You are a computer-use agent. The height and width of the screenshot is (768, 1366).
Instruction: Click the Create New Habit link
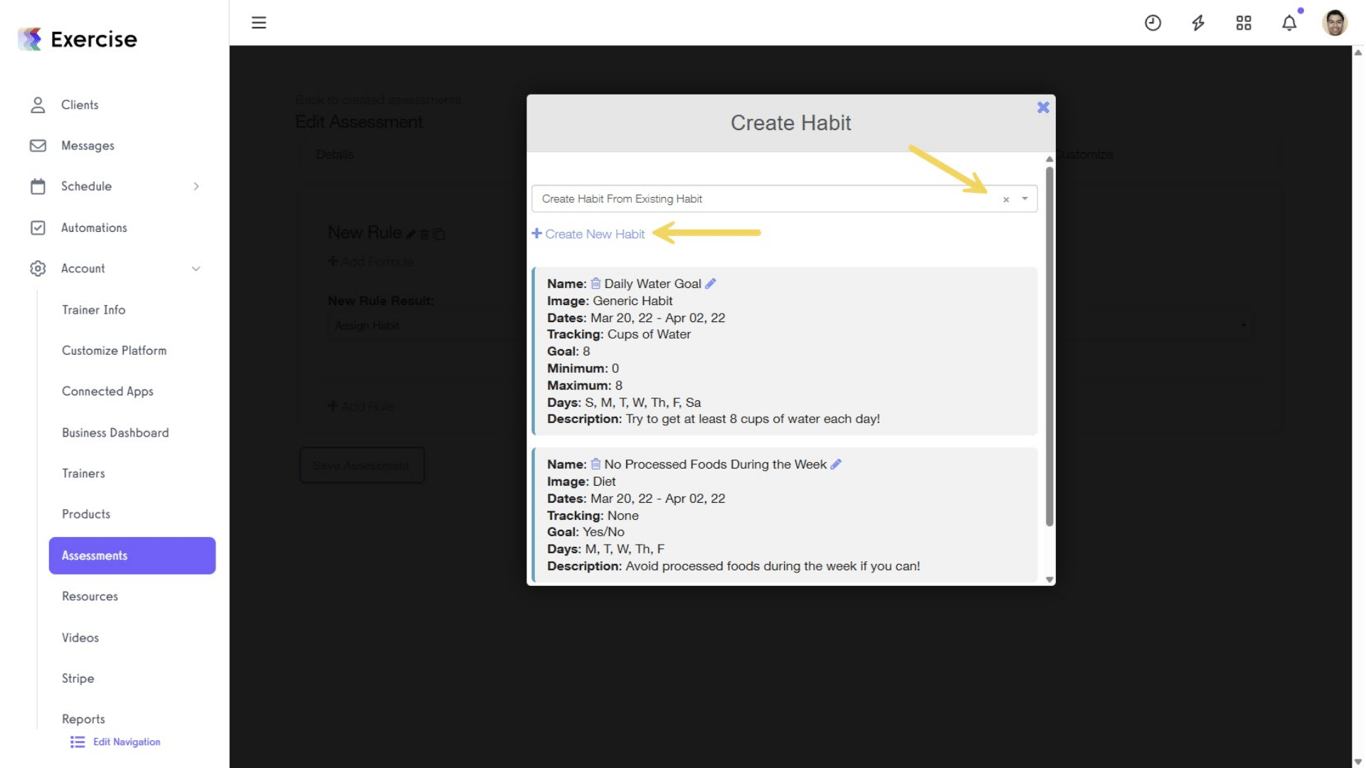pyautogui.click(x=588, y=233)
